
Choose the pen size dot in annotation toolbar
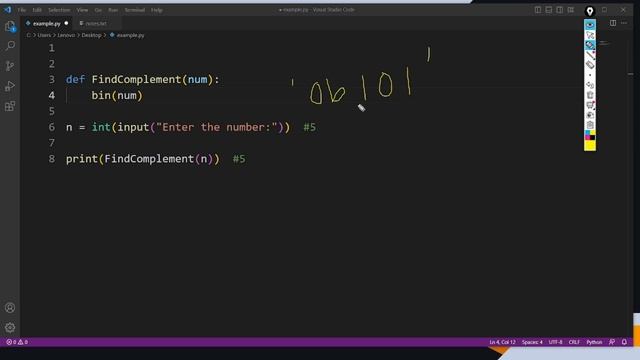tap(590, 75)
